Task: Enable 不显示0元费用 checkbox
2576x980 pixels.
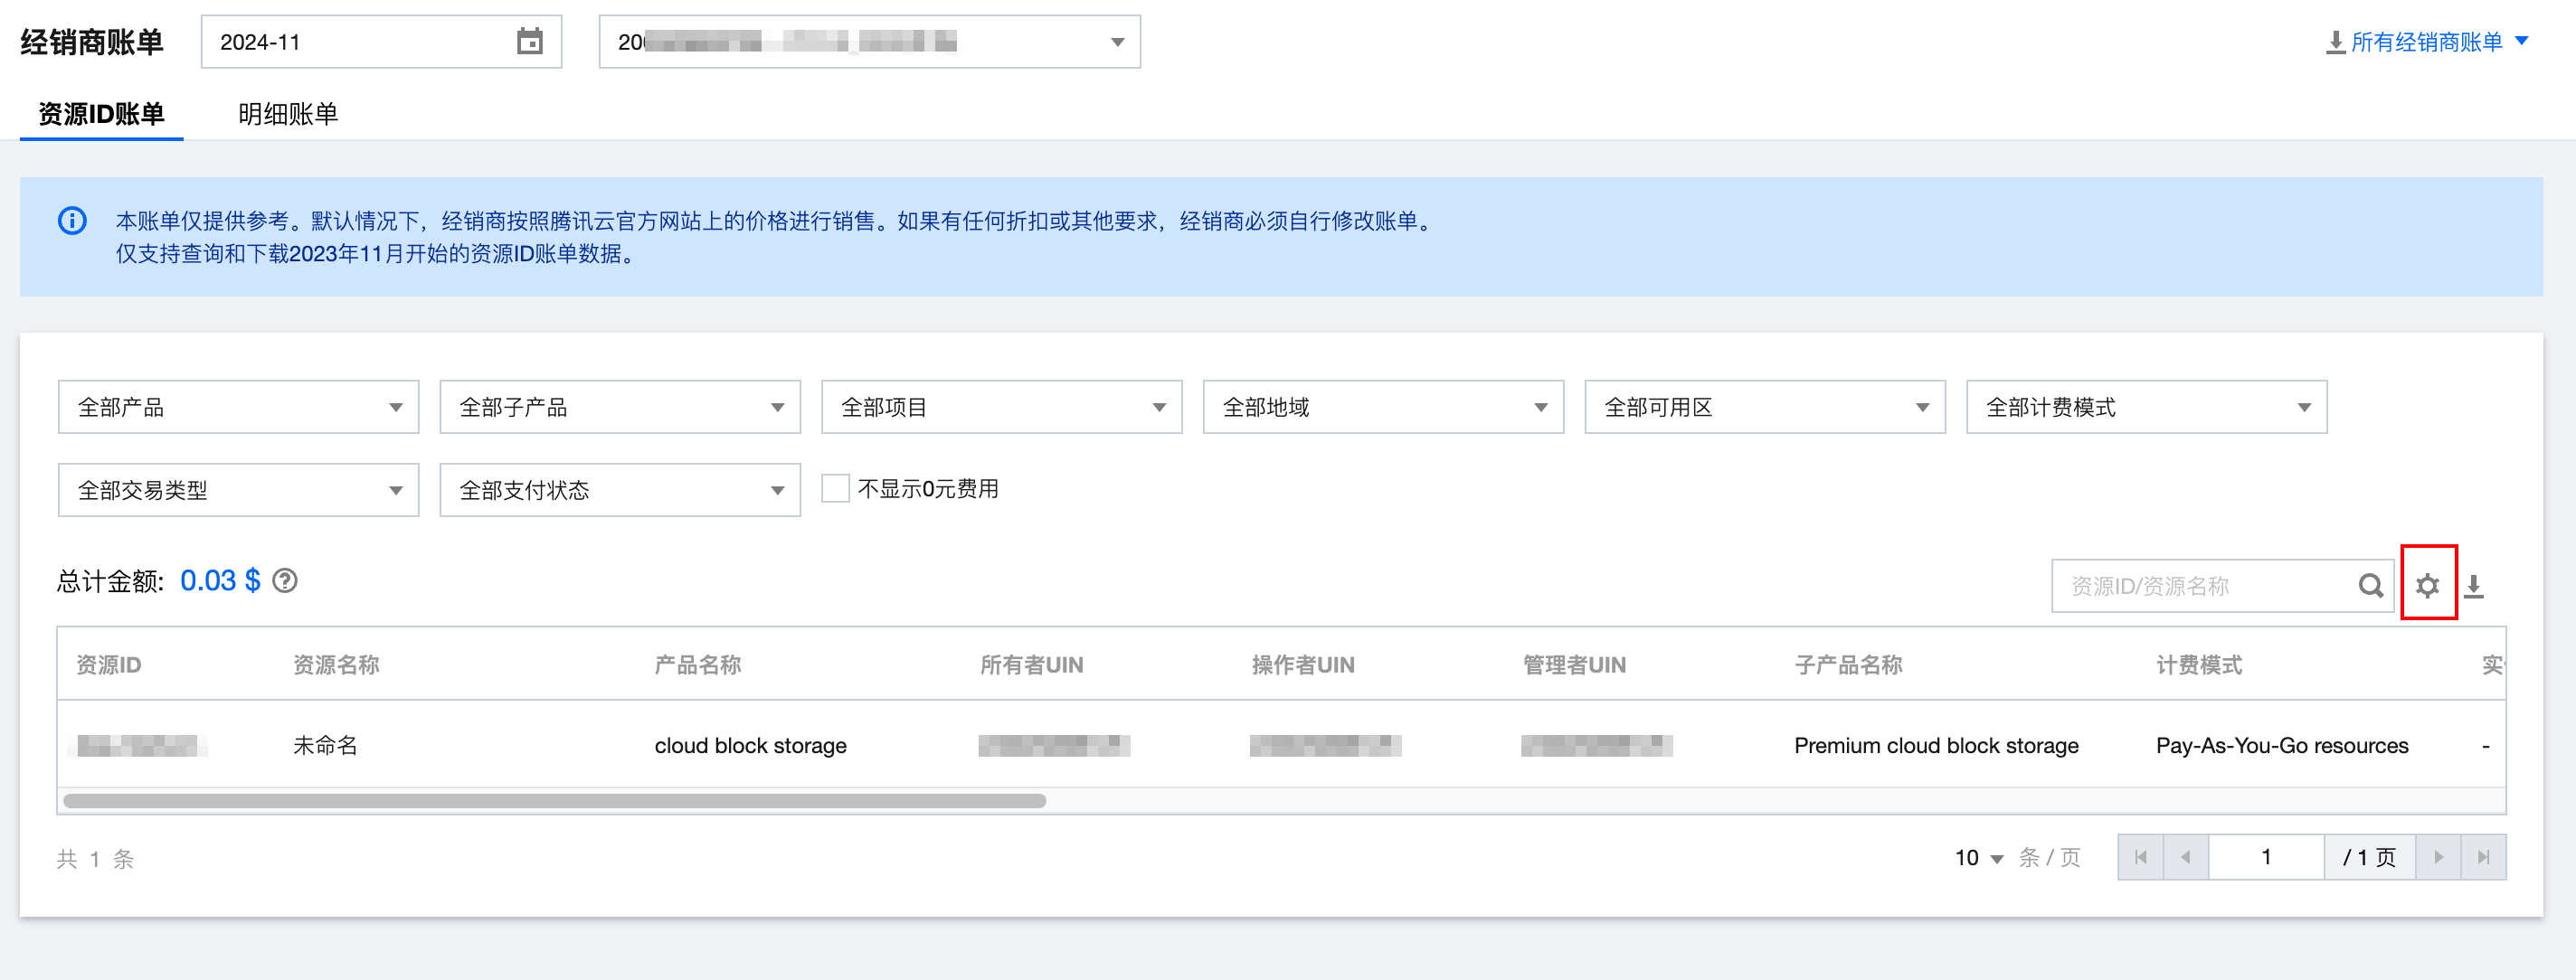Action: click(835, 489)
